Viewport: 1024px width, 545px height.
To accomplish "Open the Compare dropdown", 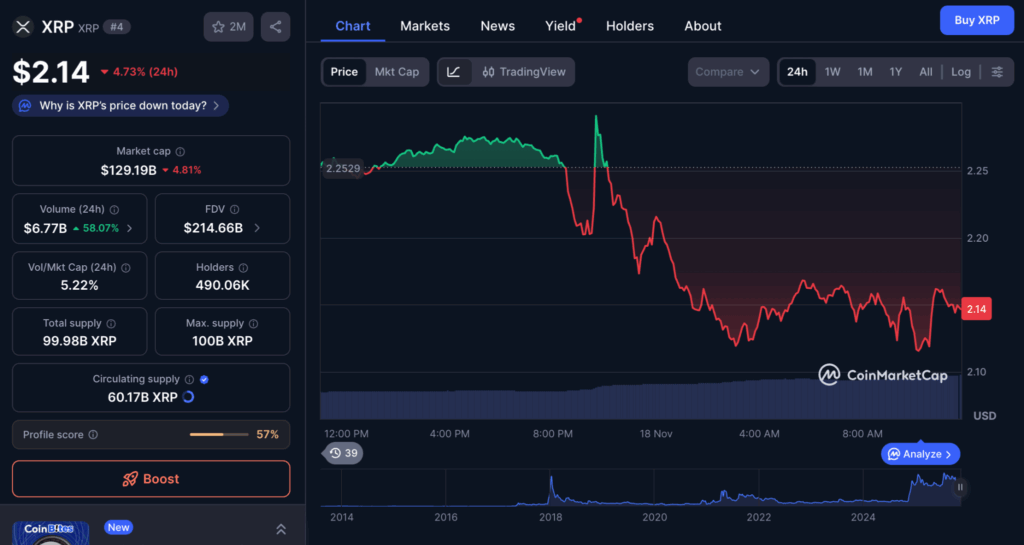I will point(728,72).
